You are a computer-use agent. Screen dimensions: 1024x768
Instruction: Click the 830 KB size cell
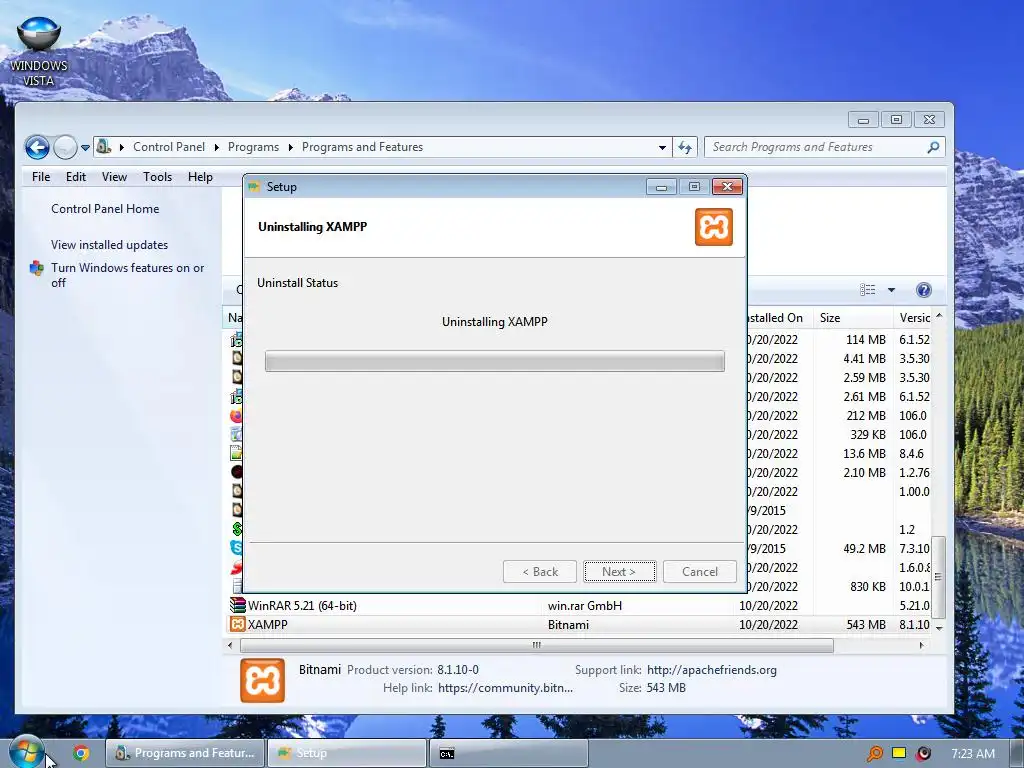pyautogui.click(x=868, y=587)
